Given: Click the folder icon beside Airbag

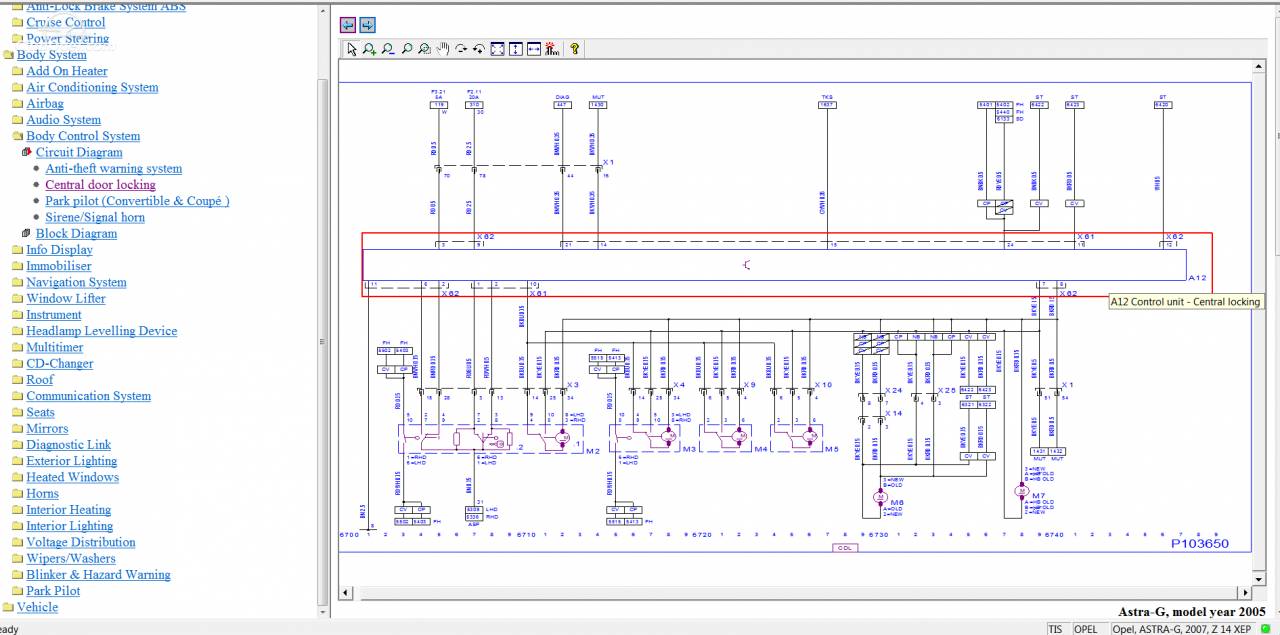Looking at the screenshot, I should pyautogui.click(x=18, y=103).
